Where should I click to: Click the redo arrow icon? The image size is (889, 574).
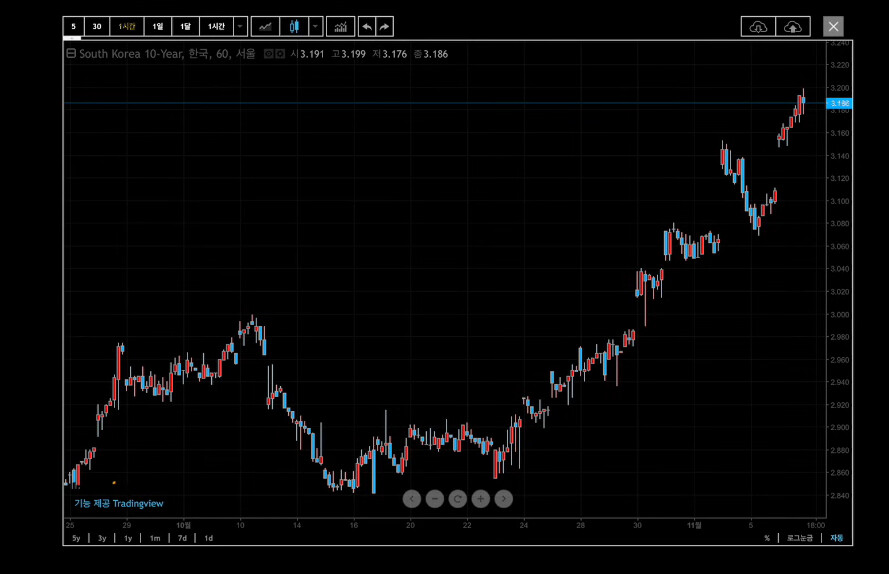pyautogui.click(x=384, y=27)
